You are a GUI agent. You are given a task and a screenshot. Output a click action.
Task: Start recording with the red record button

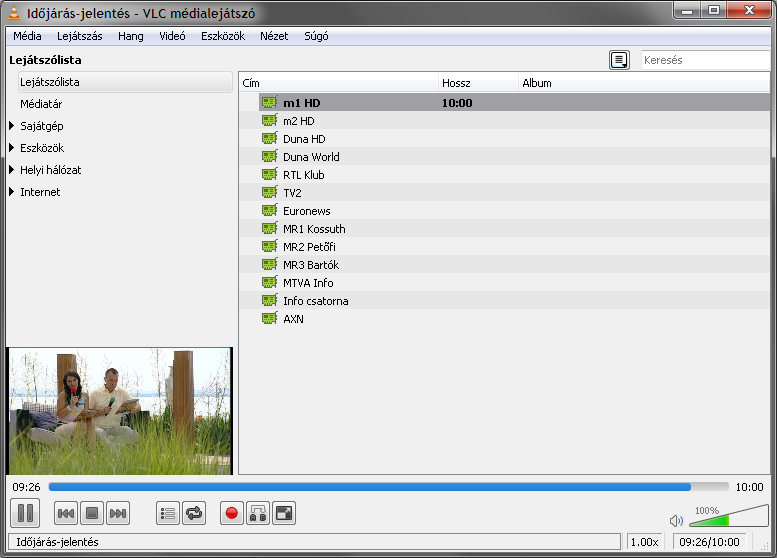click(x=231, y=513)
